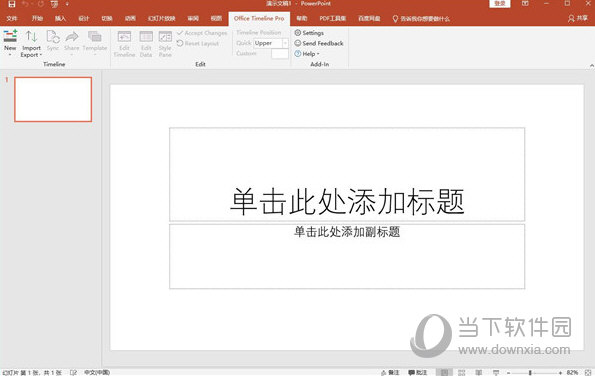Click the 共享 share button
The width and height of the screenshot is (595, 379).
coord(578,18)
